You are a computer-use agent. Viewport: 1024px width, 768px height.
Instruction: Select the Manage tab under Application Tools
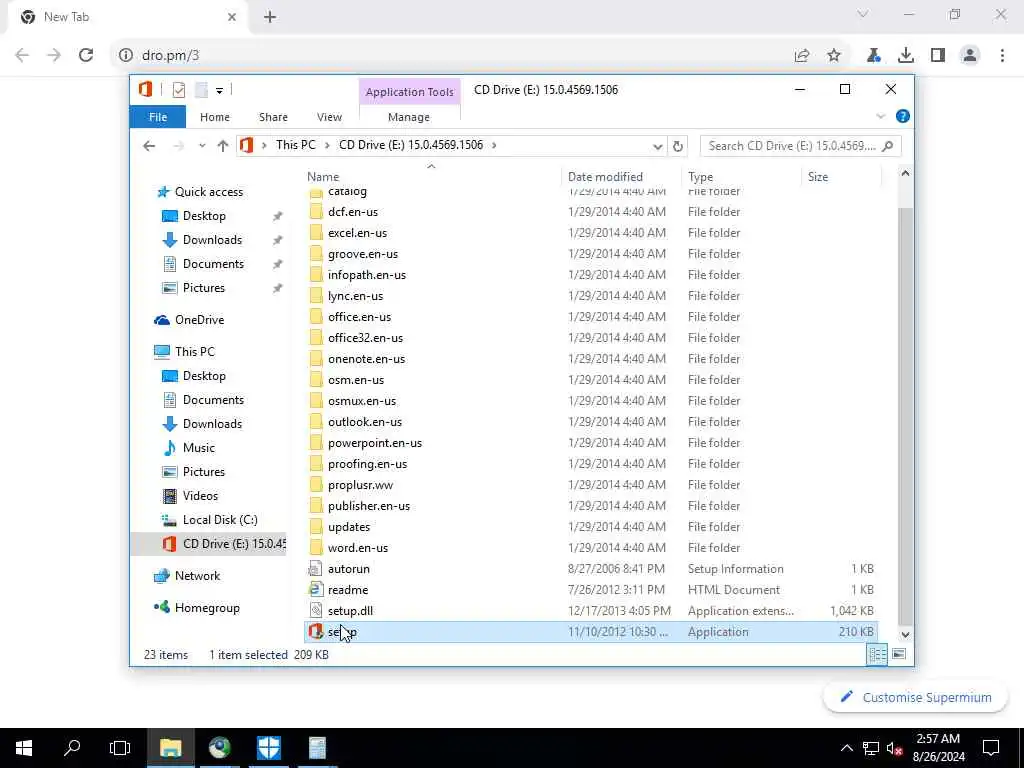click(409, 117)
